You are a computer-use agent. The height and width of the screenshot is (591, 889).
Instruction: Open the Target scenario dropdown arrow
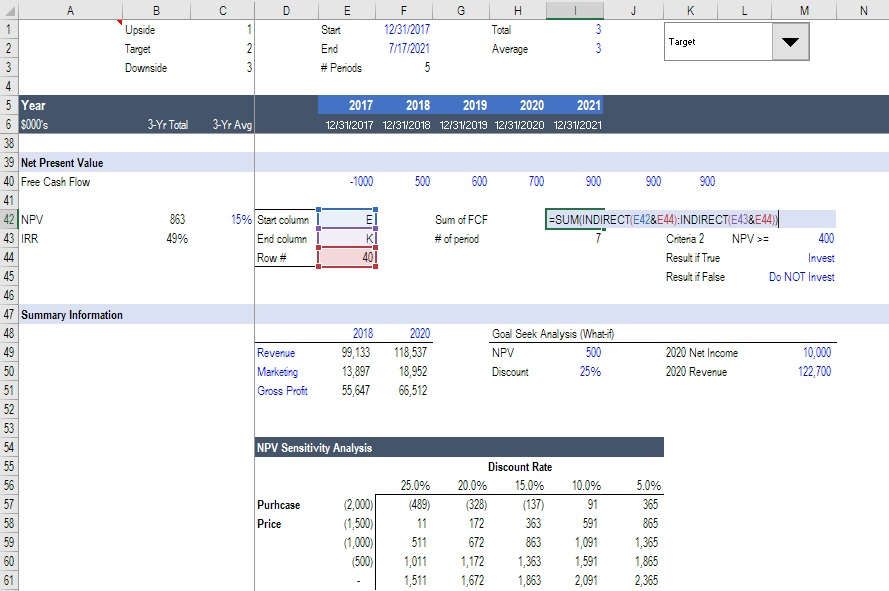click(x=791, y=43)
